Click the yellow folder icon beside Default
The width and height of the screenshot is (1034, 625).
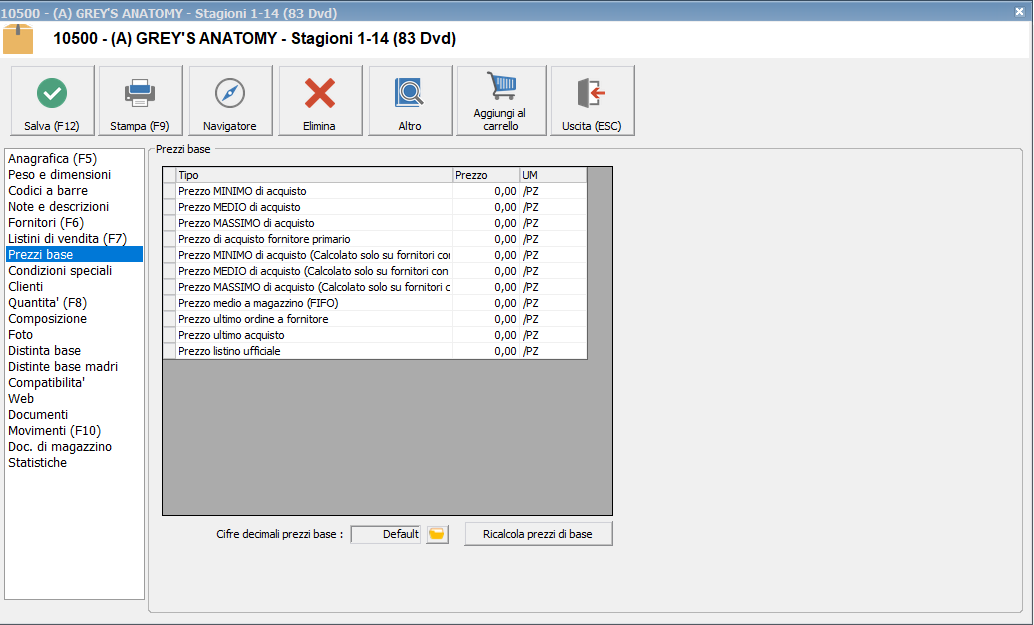[x=437, y=534]
